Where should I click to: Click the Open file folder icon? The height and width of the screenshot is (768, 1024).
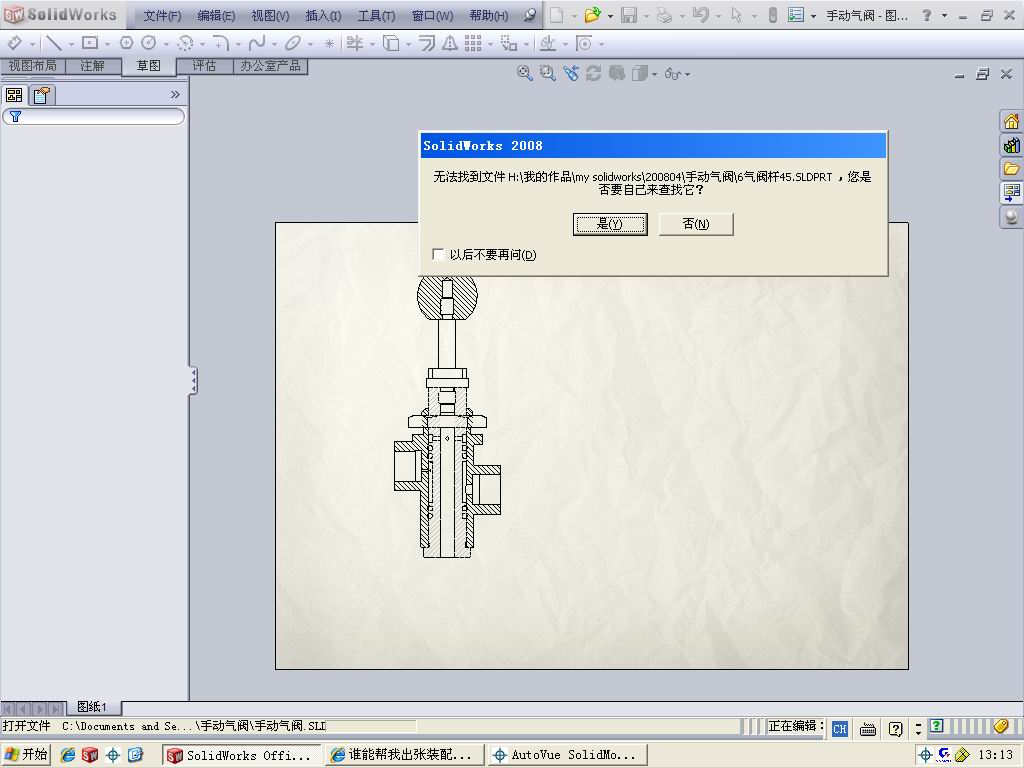[592, 14]
